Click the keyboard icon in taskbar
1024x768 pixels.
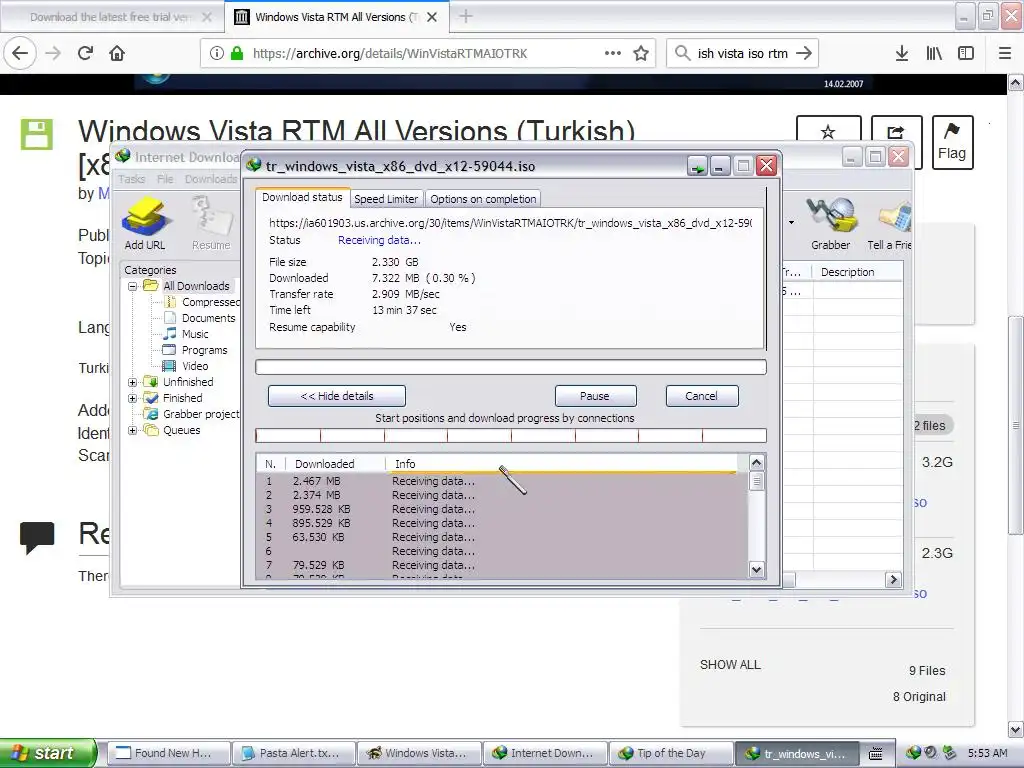[876, 753]
